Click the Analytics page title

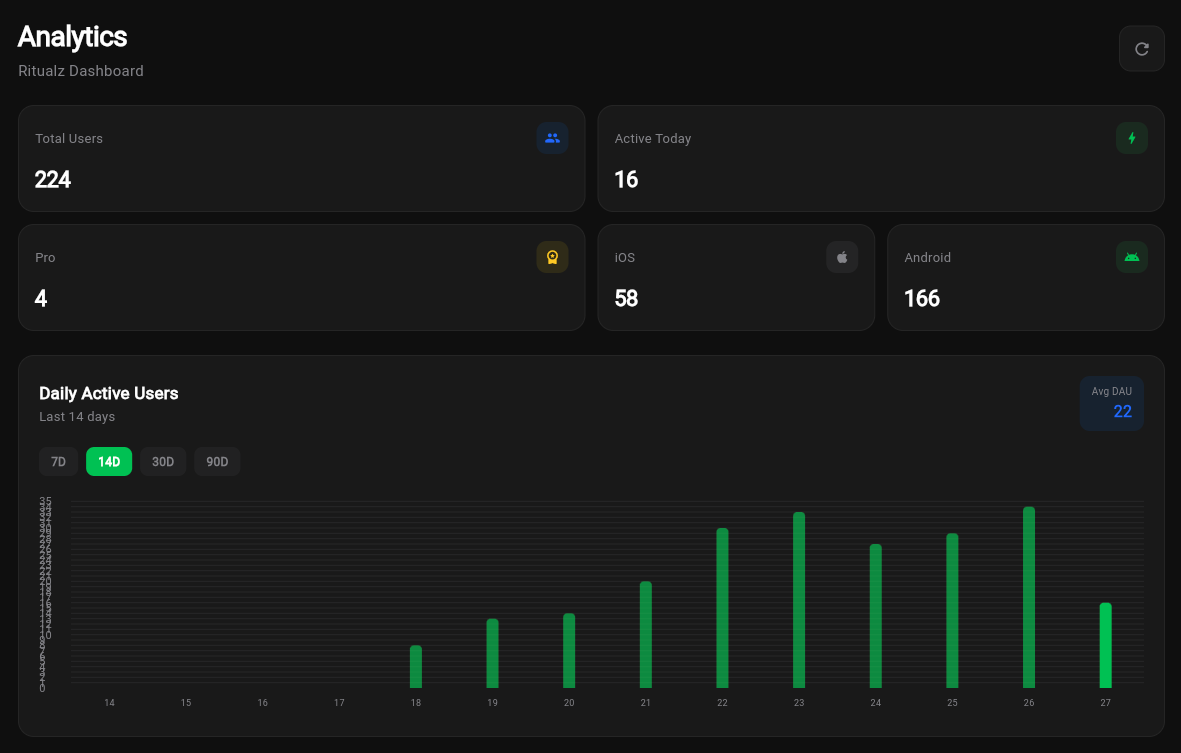(x=71, y=37)
